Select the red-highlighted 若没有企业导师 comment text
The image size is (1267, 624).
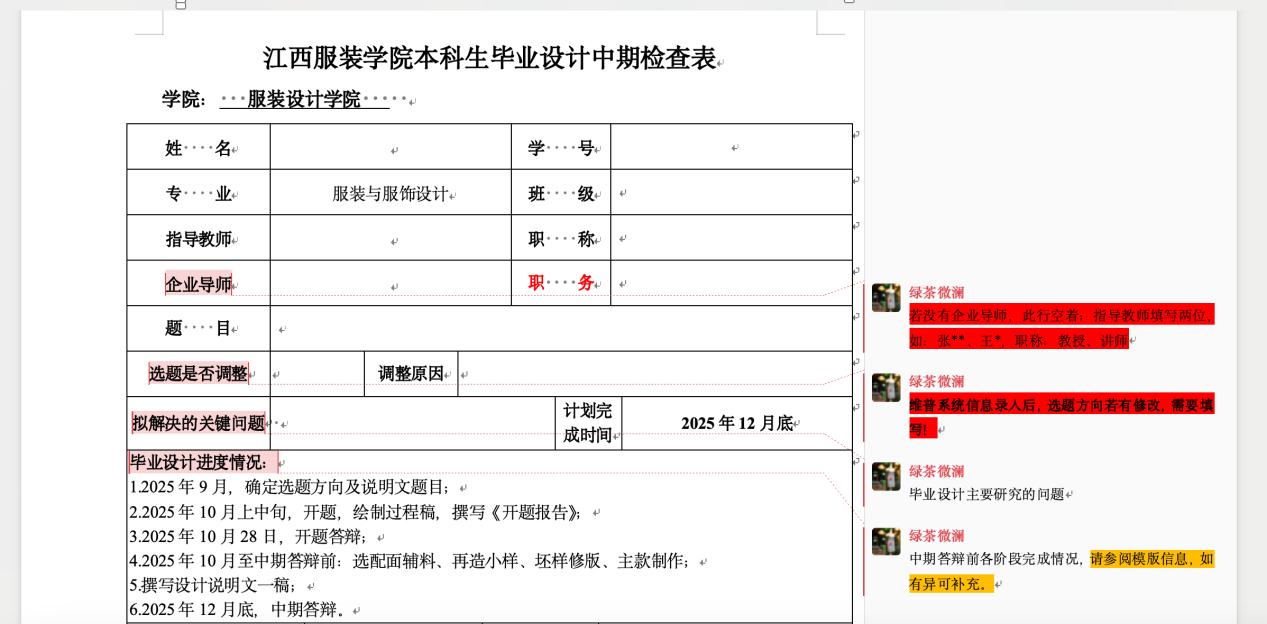point(1060,316)
